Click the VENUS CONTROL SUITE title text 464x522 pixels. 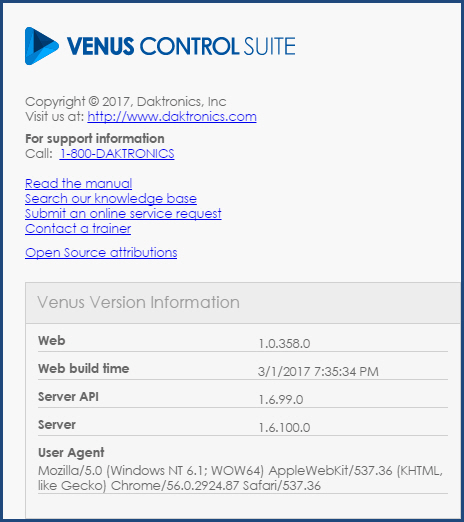point(181,46)
